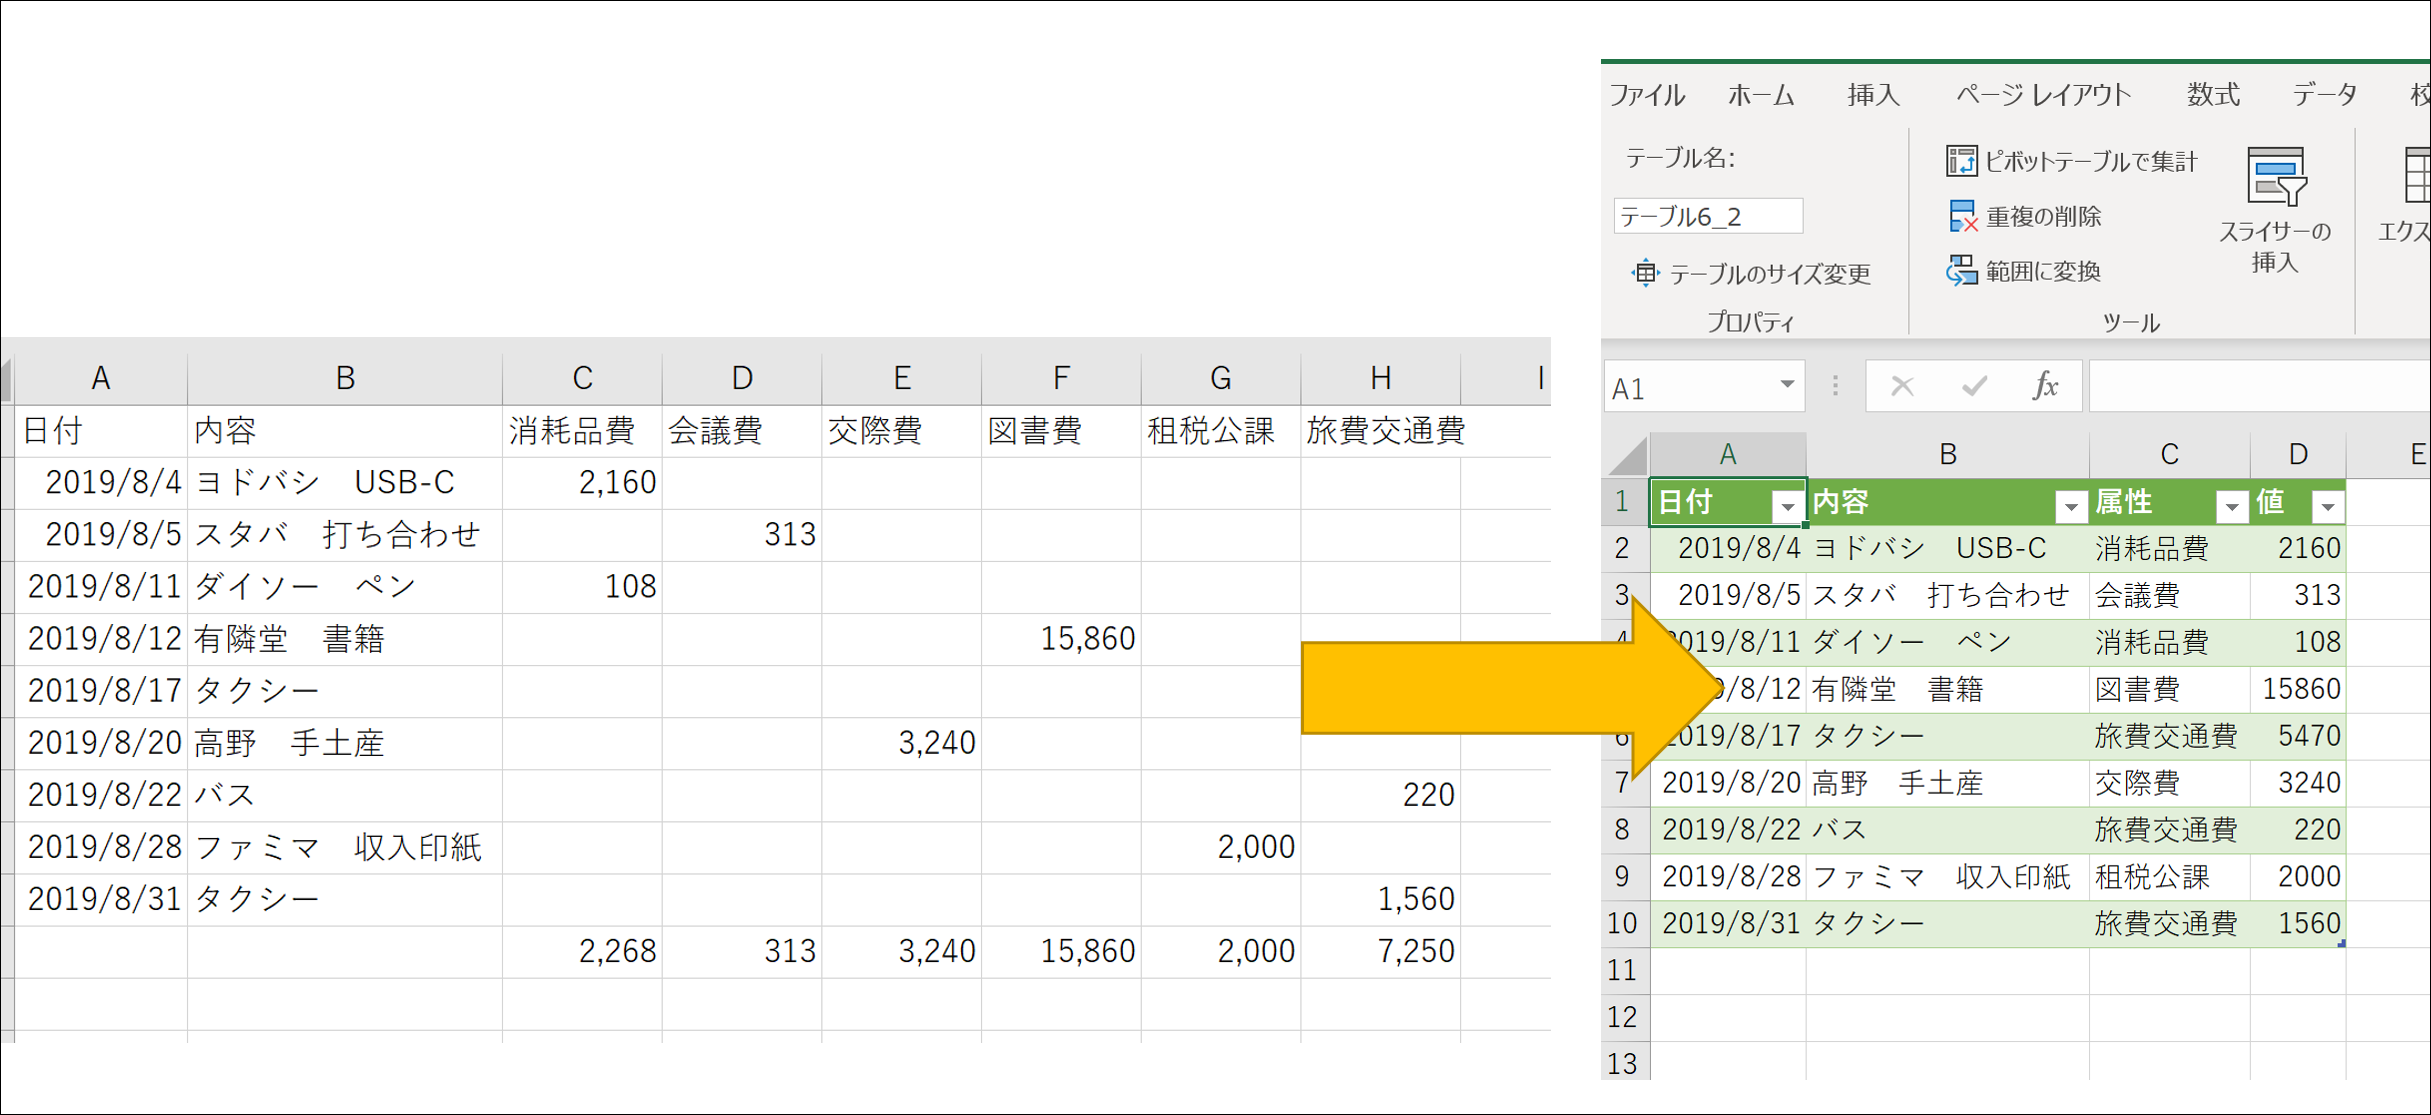
Task: Select column B header in right table
Action: (1948, 455)
